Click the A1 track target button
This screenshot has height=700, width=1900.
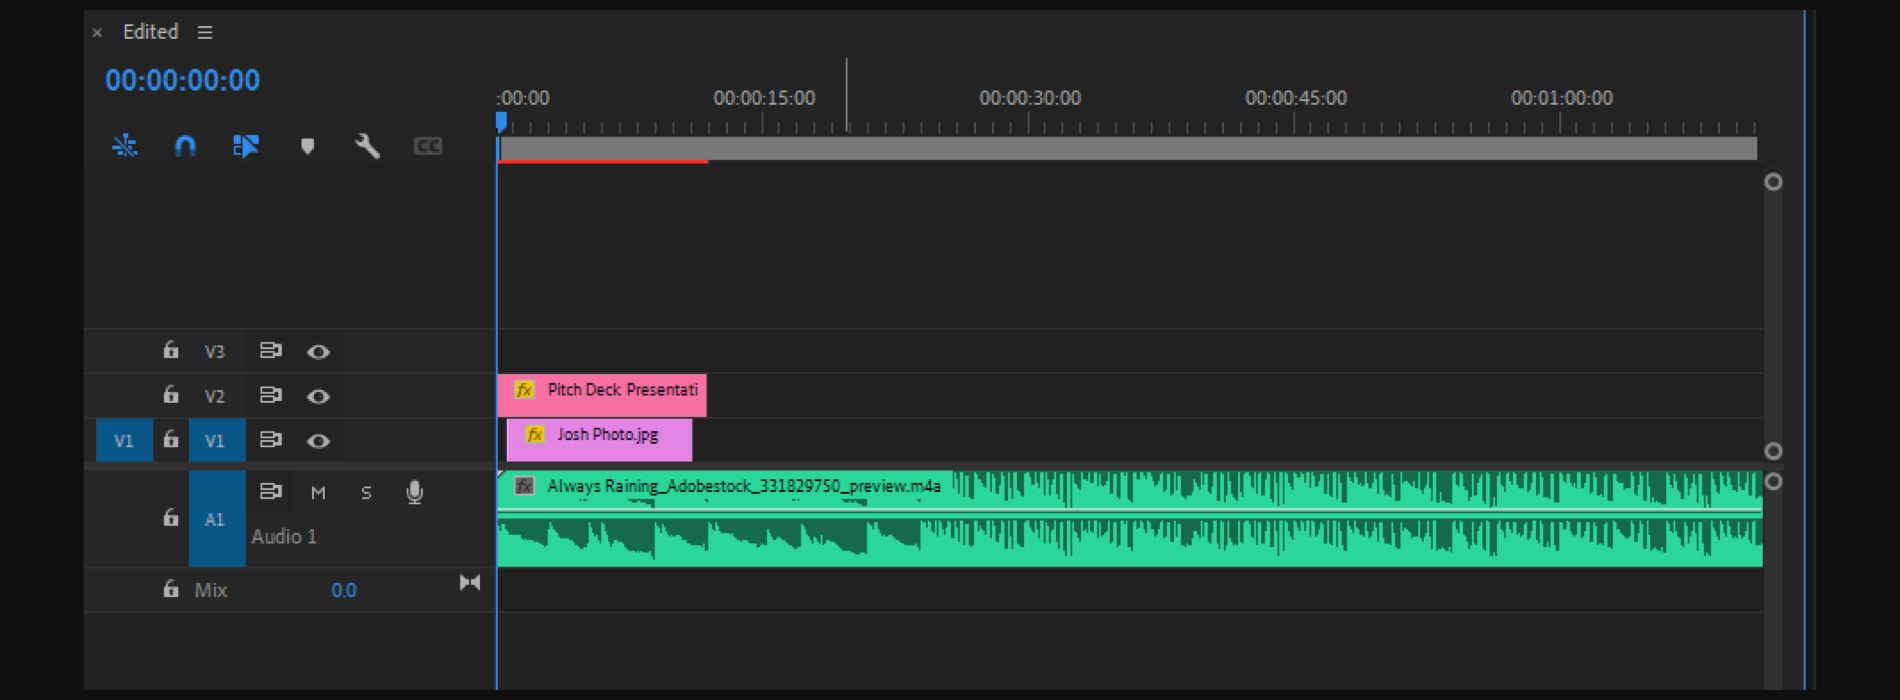215,519
